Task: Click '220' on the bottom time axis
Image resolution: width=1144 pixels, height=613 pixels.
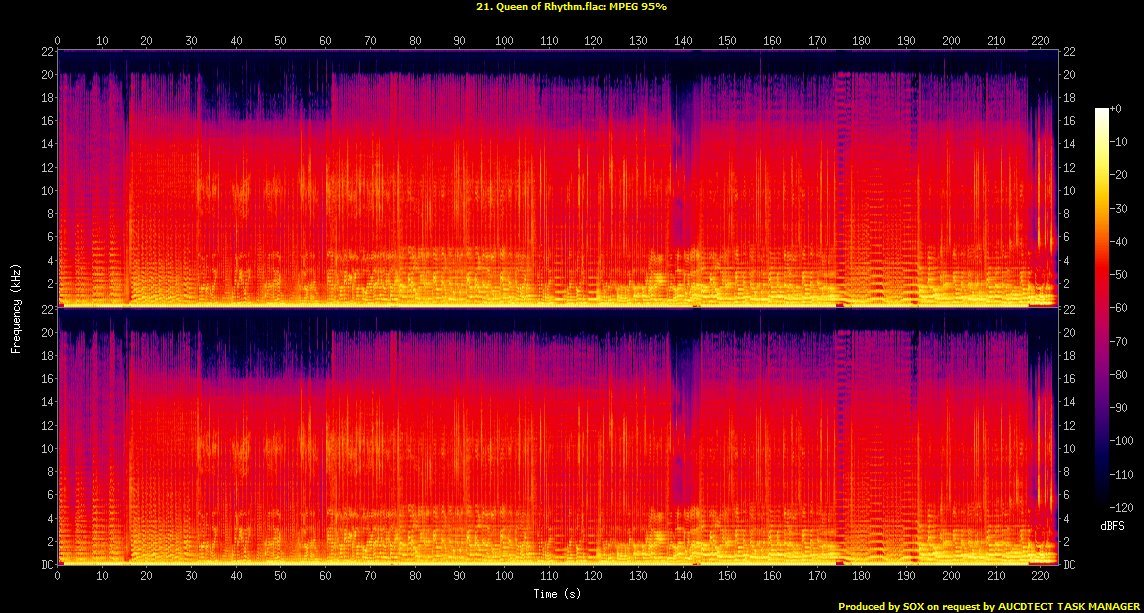Action: tap(1040, 575)
